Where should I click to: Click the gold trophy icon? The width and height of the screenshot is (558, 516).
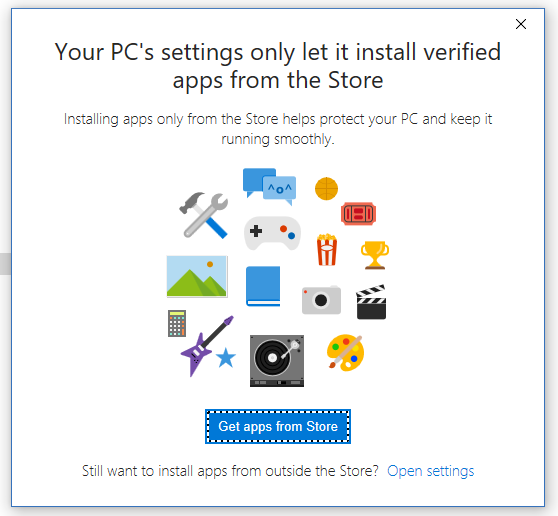pos(375,255)
